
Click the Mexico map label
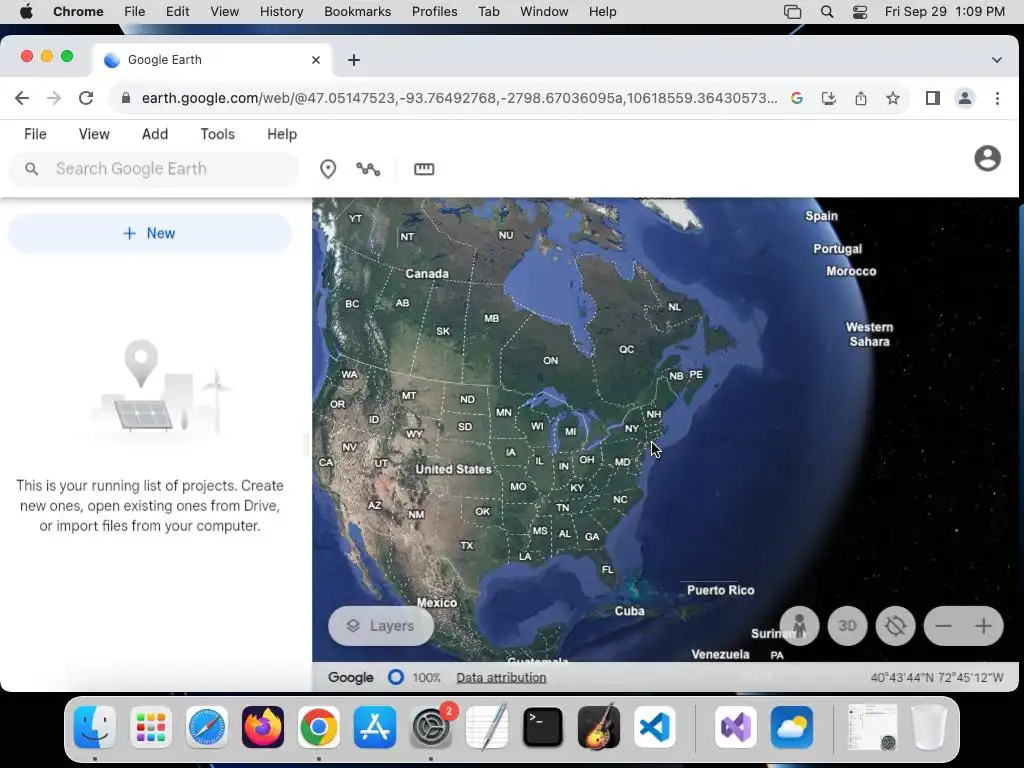[x=437, y=603]
